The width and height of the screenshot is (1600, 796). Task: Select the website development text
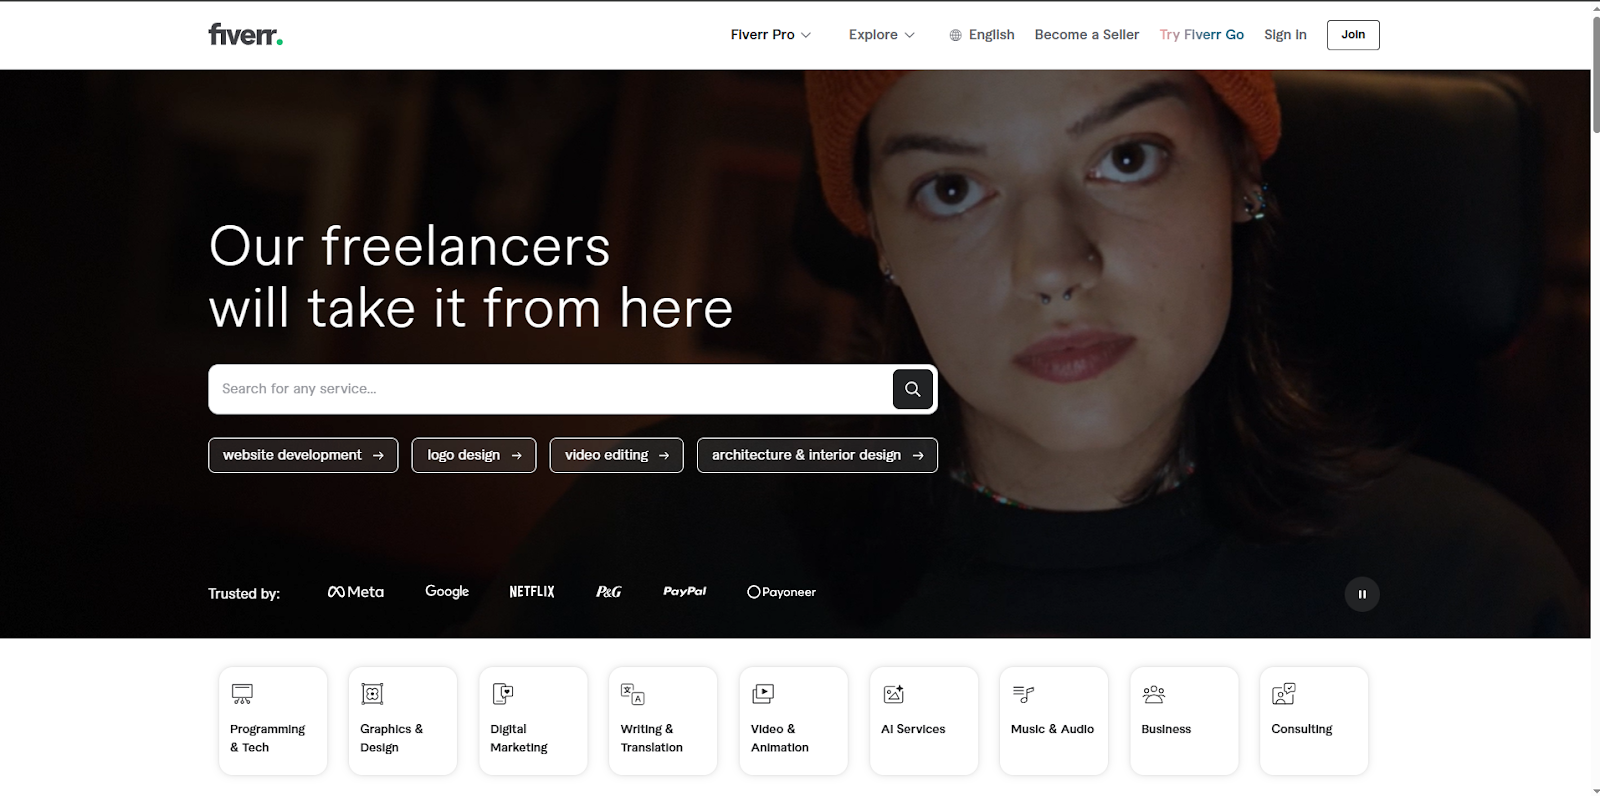pyautogui.click(x=292, y=455)
